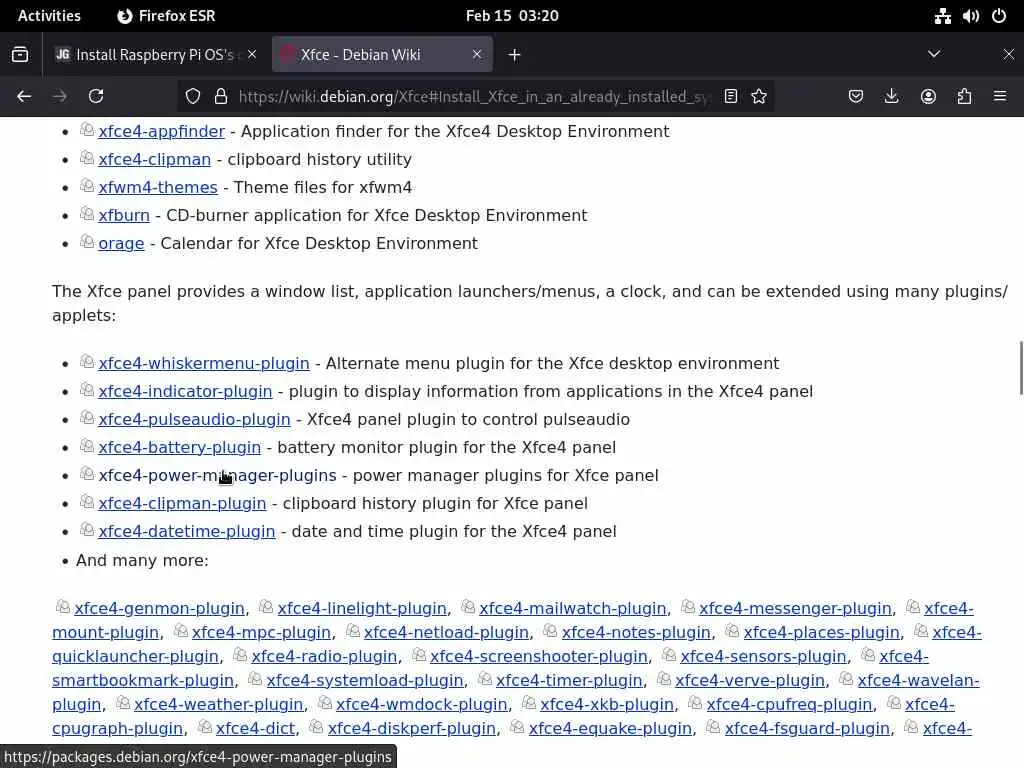Follow the xfce4-power-manager-plugins link
Viewport: 1024px width, 768px height.
[217, 476]
